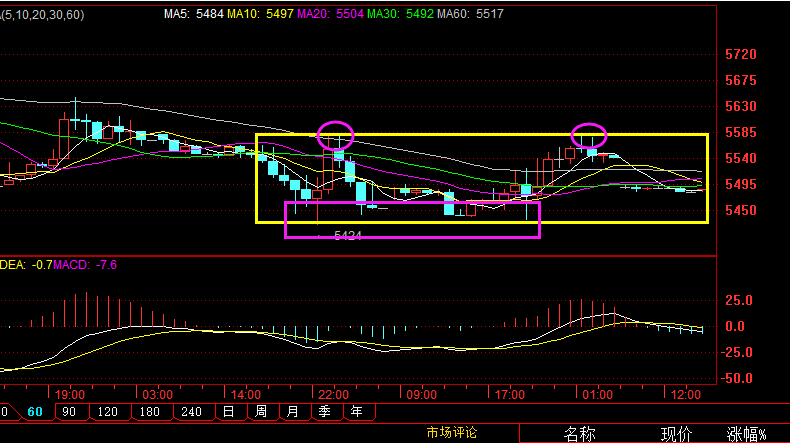The width and height of the screenshot is (790, 443).
Task: Click the 25.0 MACD axis label
Action: pos(739,300)
